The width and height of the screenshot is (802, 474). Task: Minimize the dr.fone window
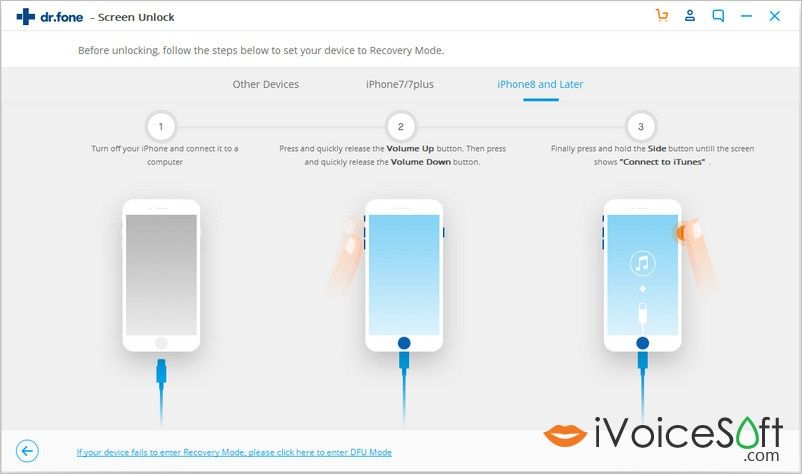point(746,16)
